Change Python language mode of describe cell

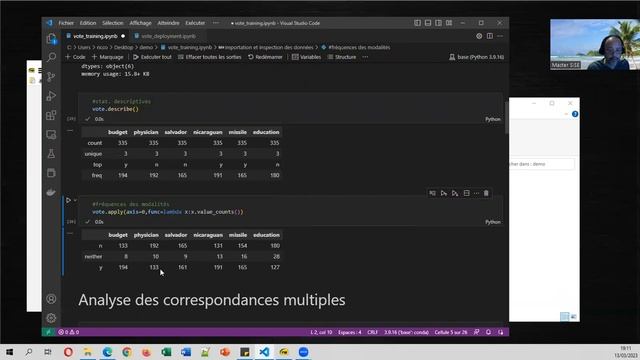[x=493, y=119]
